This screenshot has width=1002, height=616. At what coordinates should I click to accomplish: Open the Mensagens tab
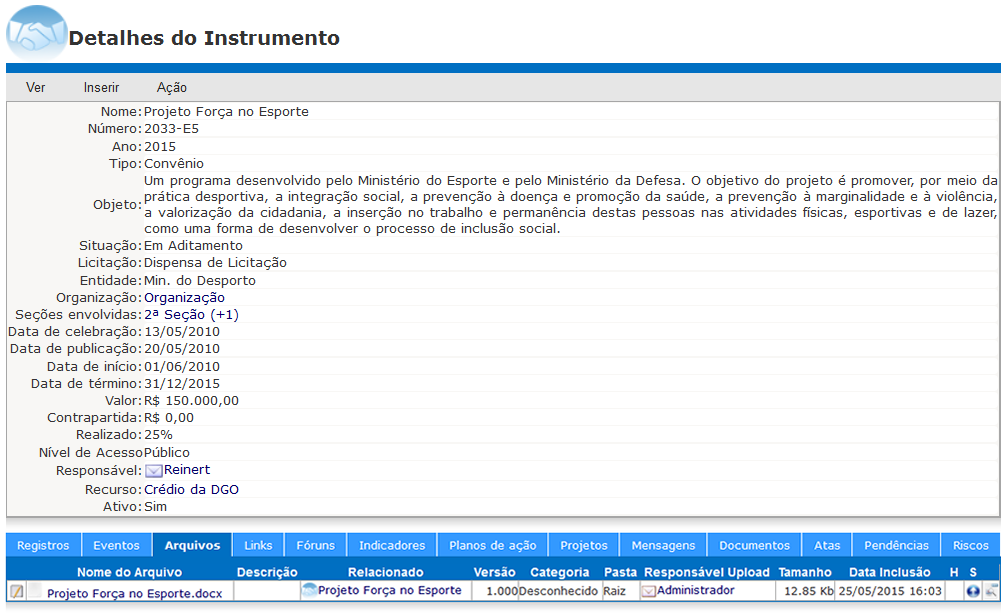(663, 545)
